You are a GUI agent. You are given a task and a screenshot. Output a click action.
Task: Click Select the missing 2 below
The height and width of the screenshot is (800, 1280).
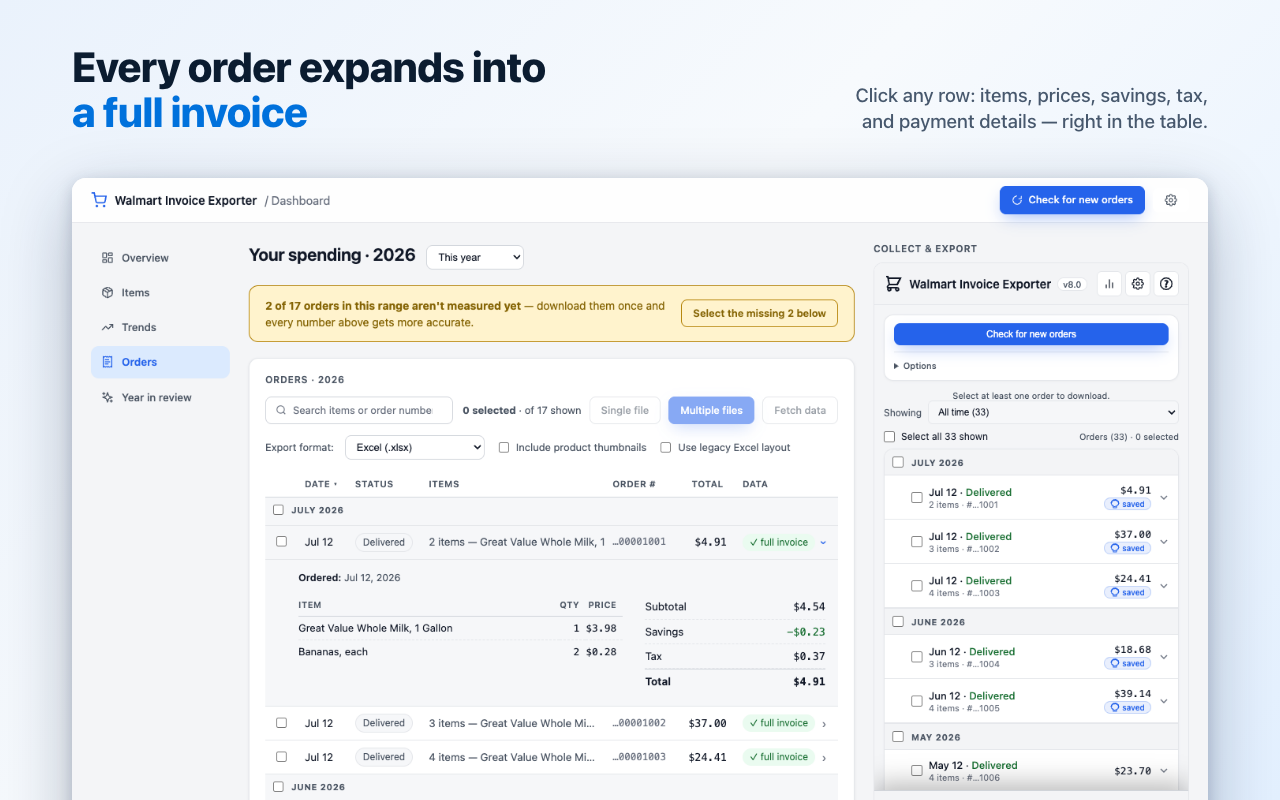point(759,313)
